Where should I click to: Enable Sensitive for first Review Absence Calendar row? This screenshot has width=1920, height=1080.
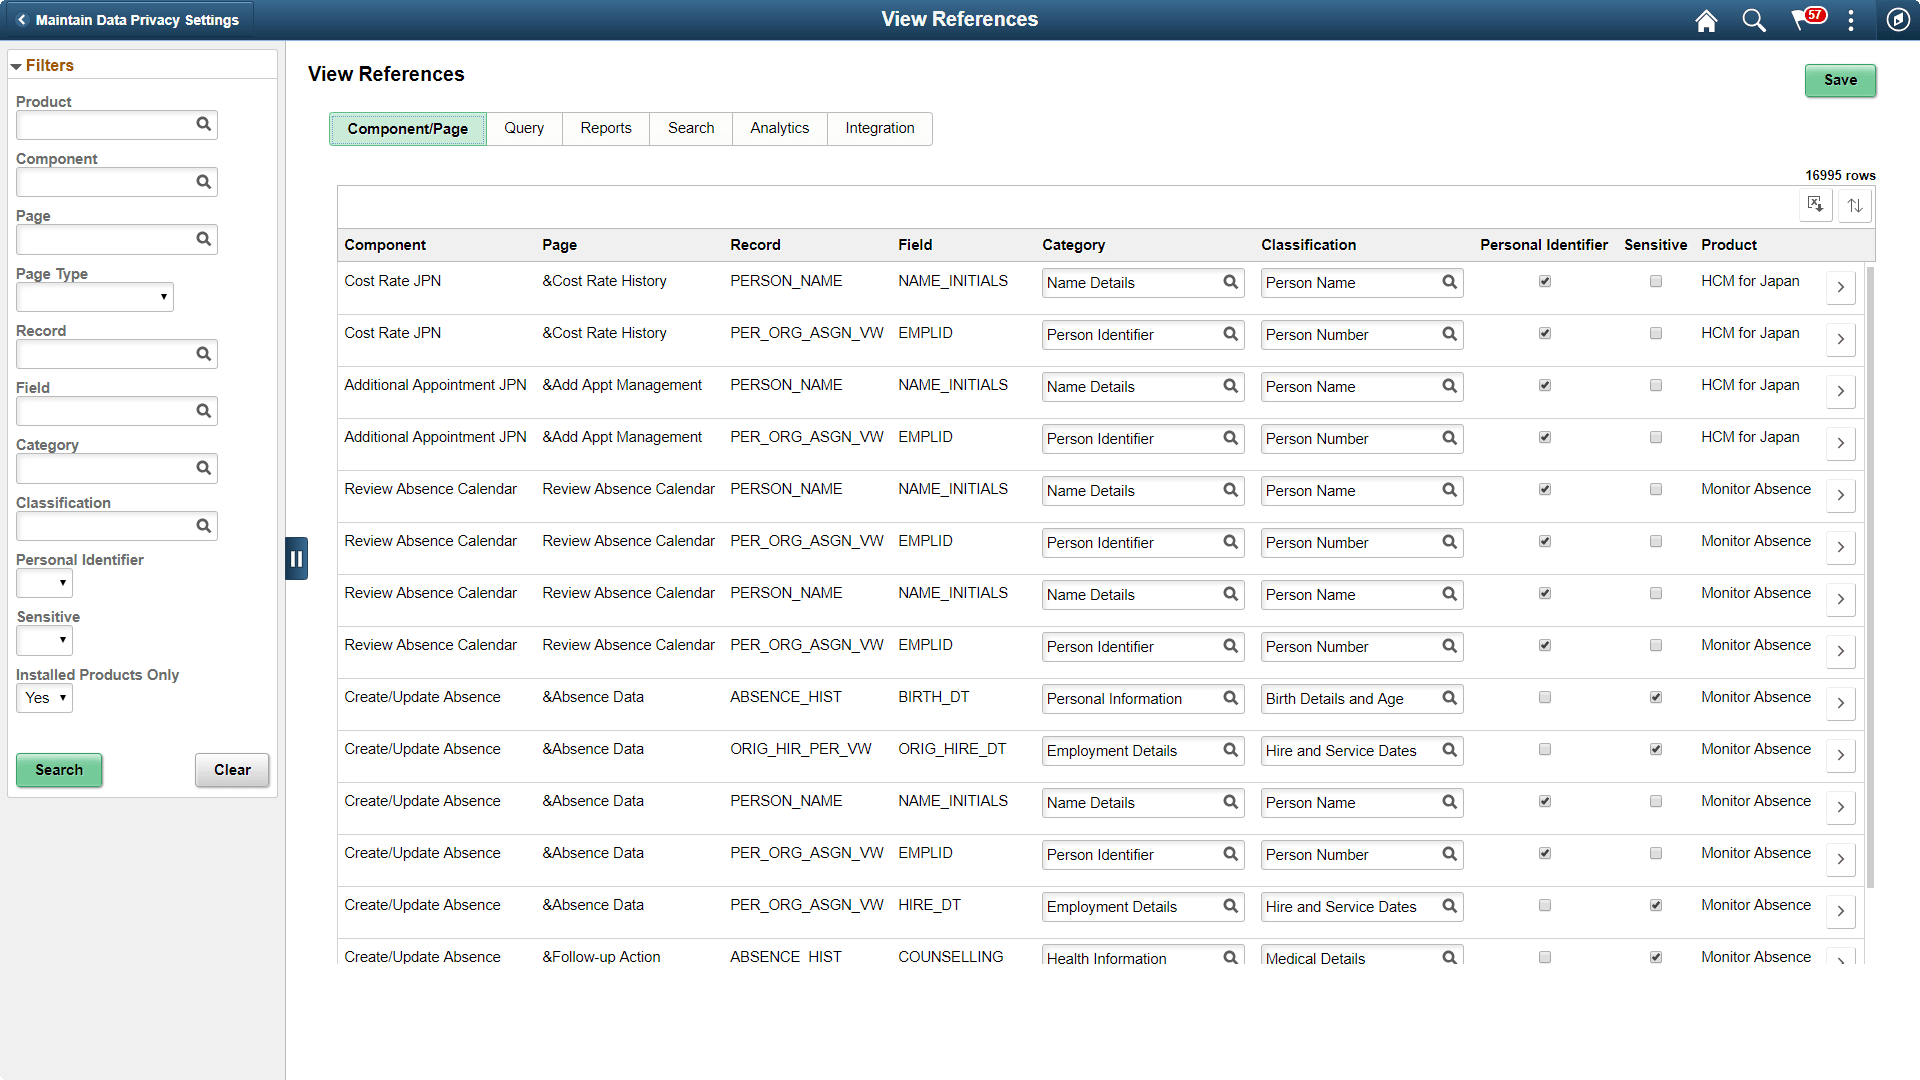[1656, 489]
